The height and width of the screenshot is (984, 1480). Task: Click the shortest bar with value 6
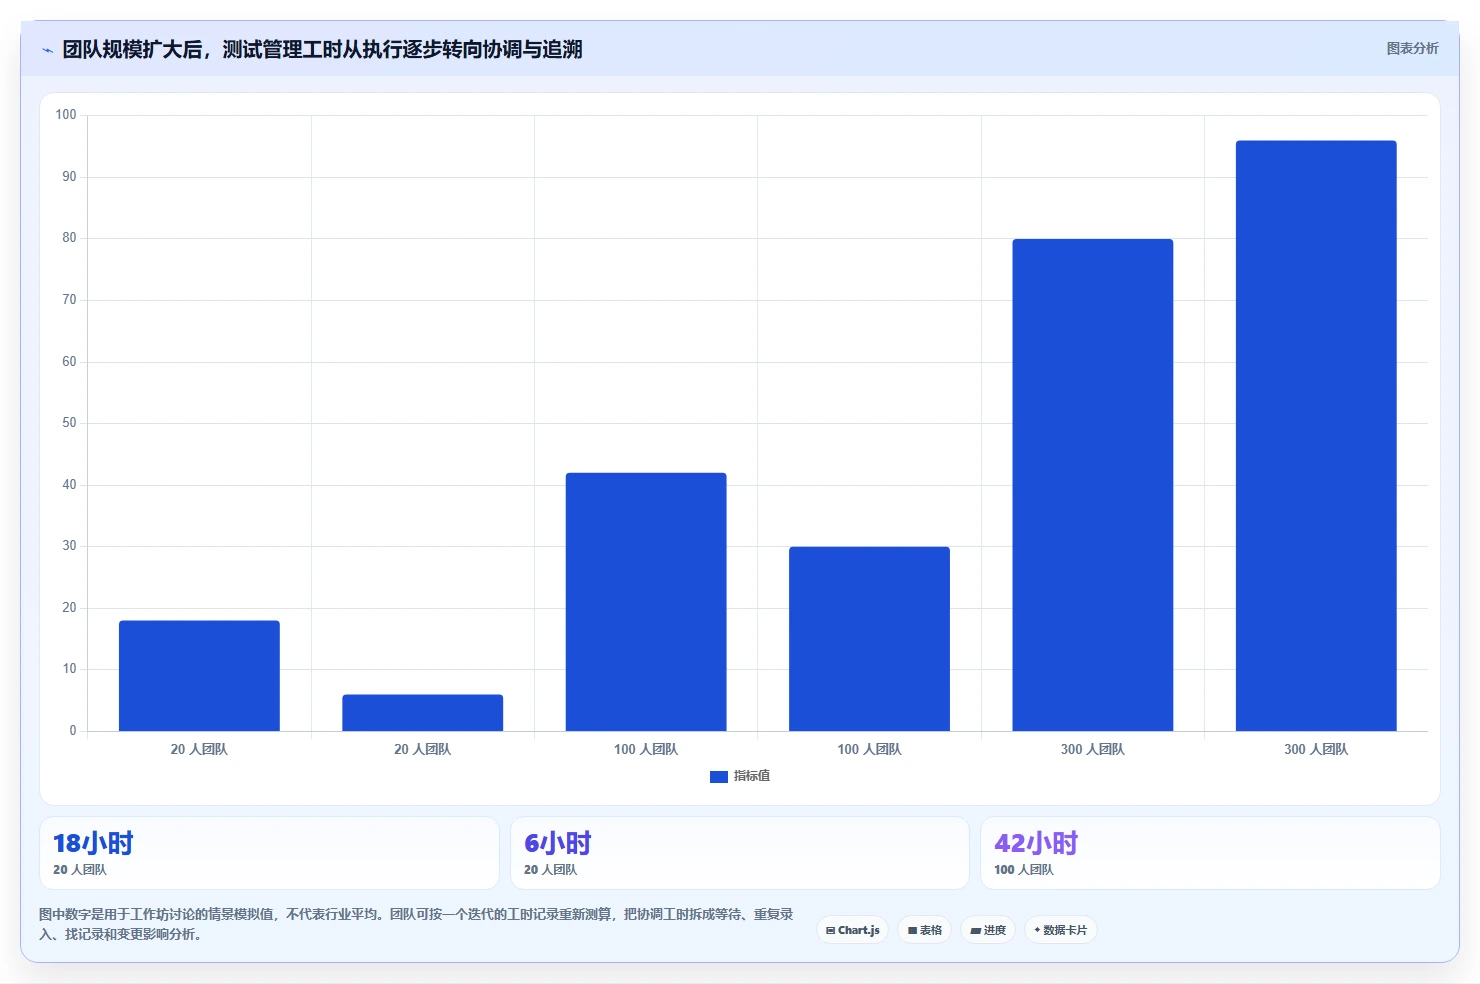coord(422,713)
